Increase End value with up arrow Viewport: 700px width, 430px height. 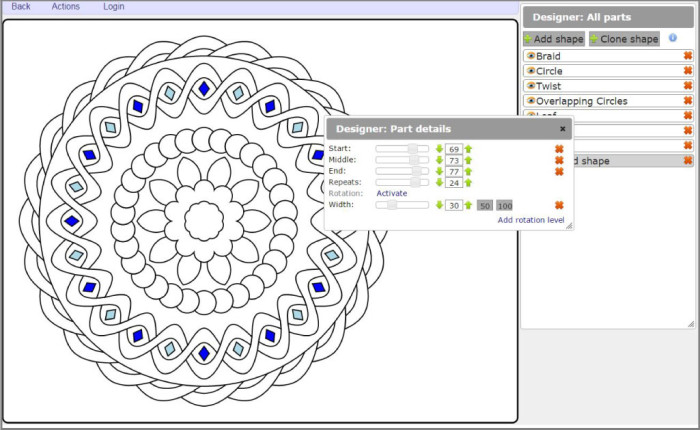pos(468,171)
